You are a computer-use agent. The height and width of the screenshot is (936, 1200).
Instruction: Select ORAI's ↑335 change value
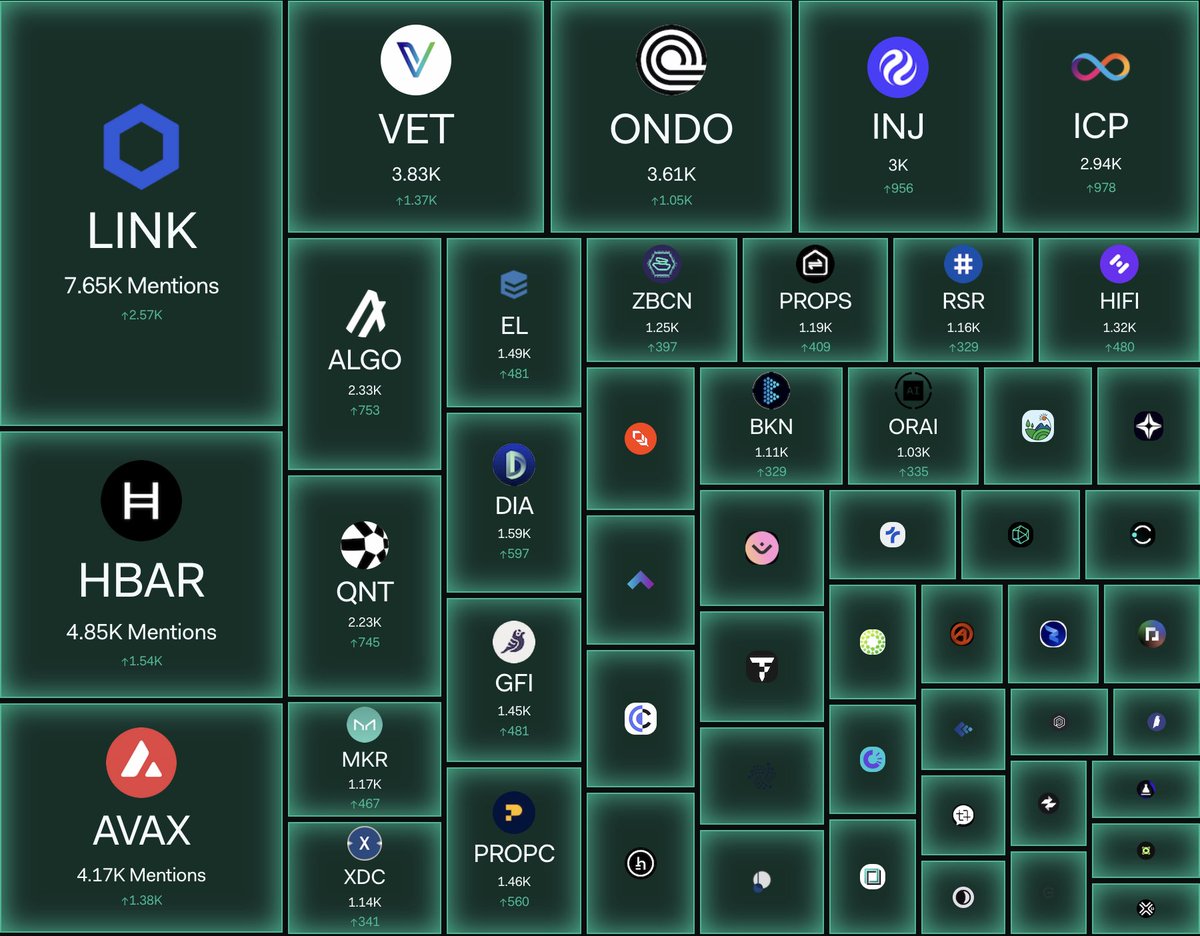pos(913,472)
